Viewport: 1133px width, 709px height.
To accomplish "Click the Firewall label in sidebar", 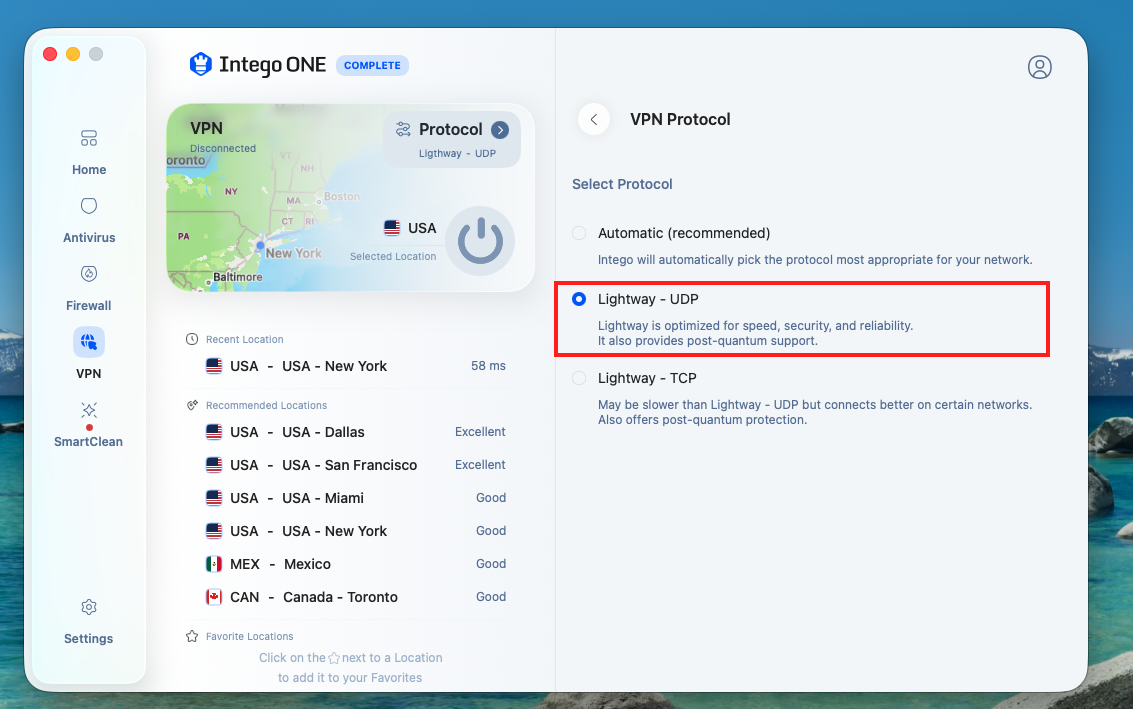I will coord(89,306).
